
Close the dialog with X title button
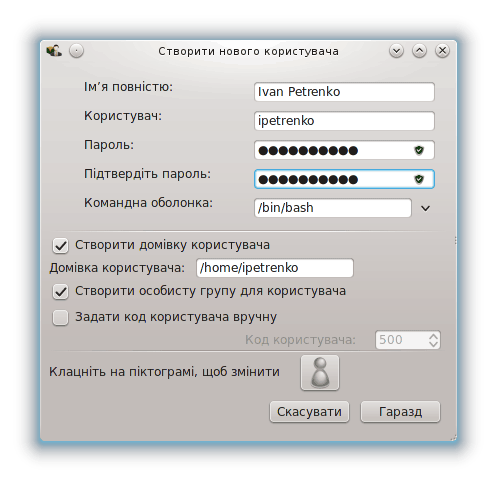click(442, 51)
